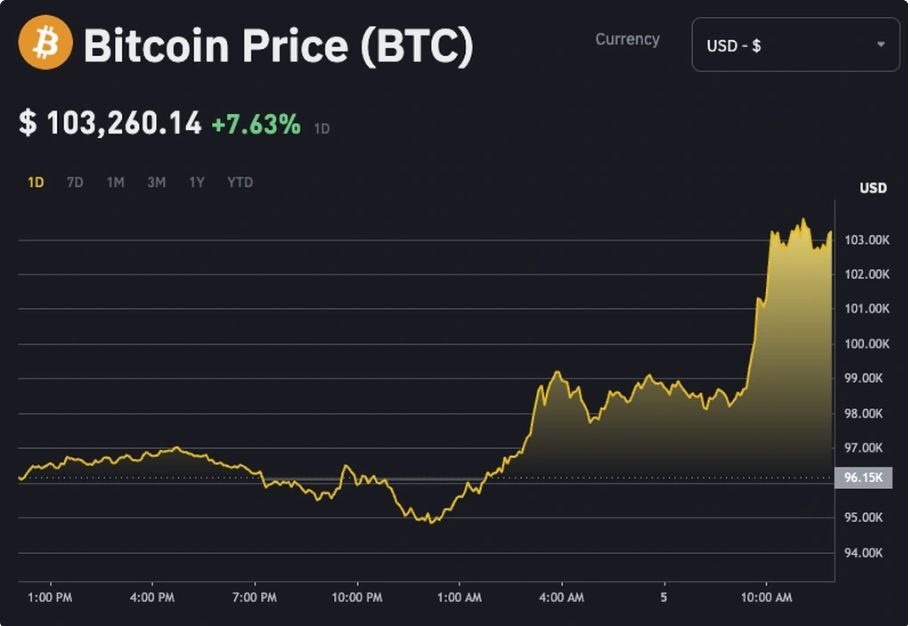Click the 96.15K opening price marker
This screenshot has width=910, height=626.
863,478
